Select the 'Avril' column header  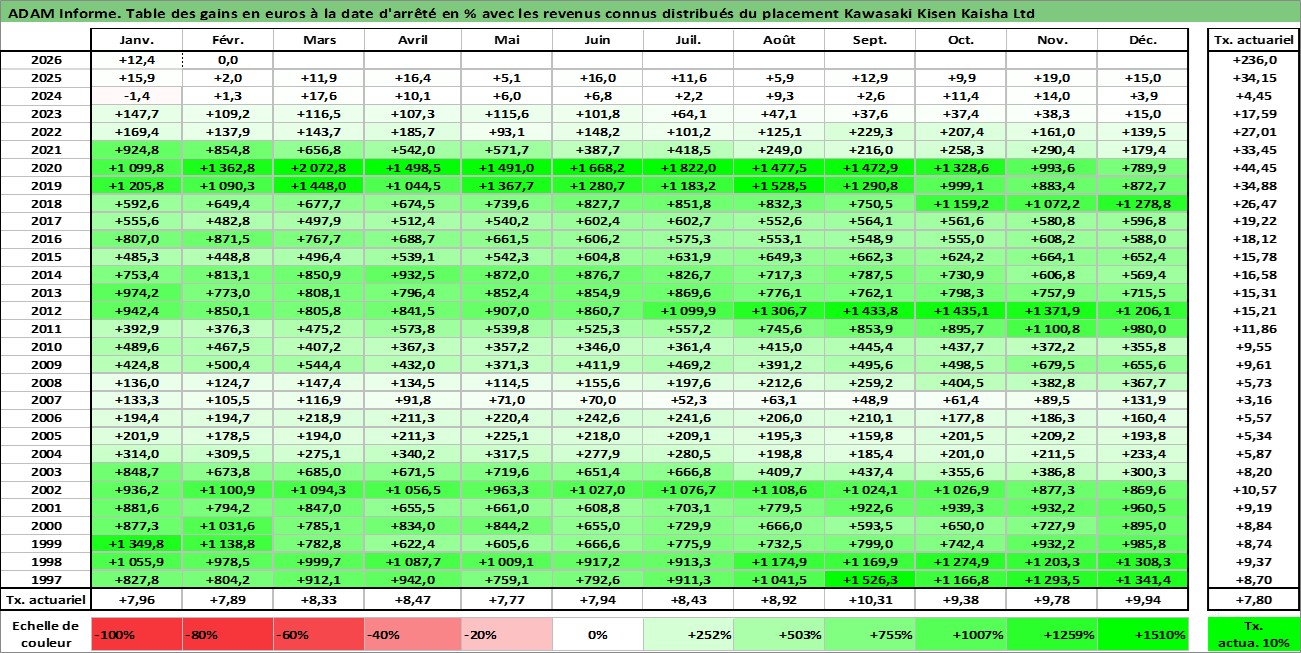click(x=413, y=40)
